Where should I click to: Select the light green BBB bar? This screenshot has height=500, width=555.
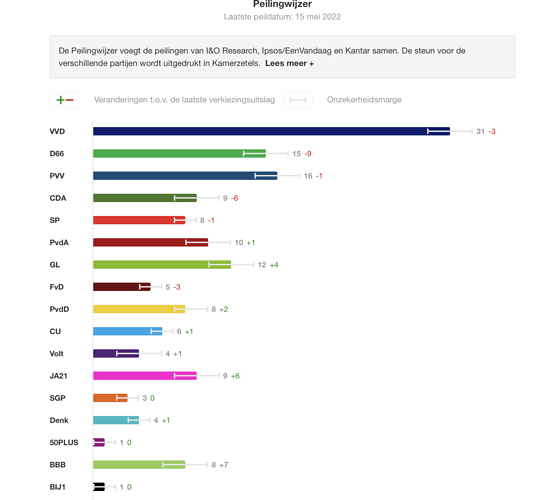click(139, 465)
